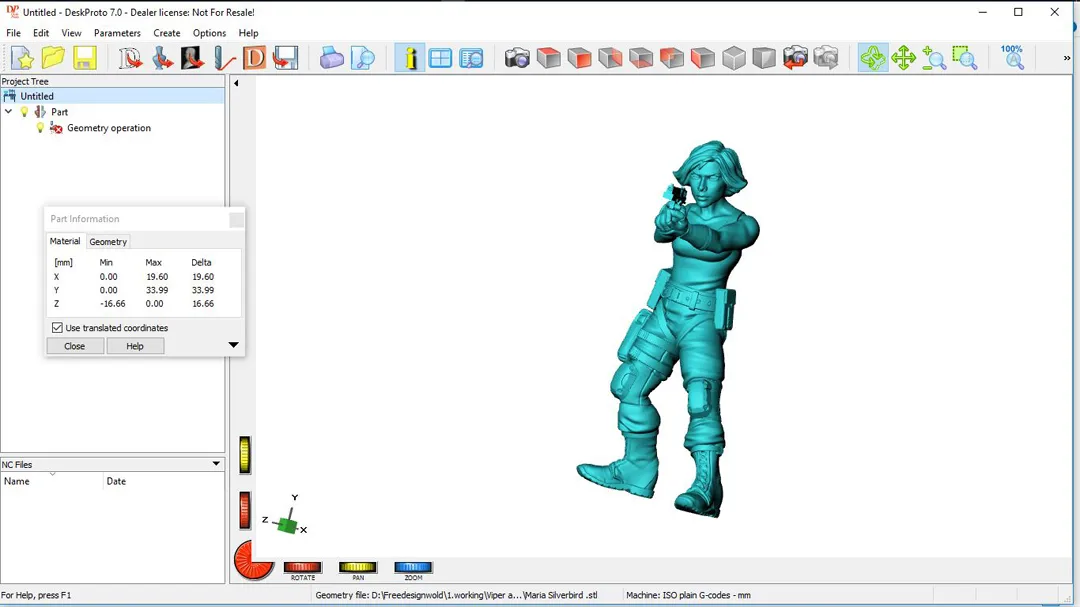1080x607 pixels.
Task: Select the cube view with red bottom face
Action: pos(641,58)
